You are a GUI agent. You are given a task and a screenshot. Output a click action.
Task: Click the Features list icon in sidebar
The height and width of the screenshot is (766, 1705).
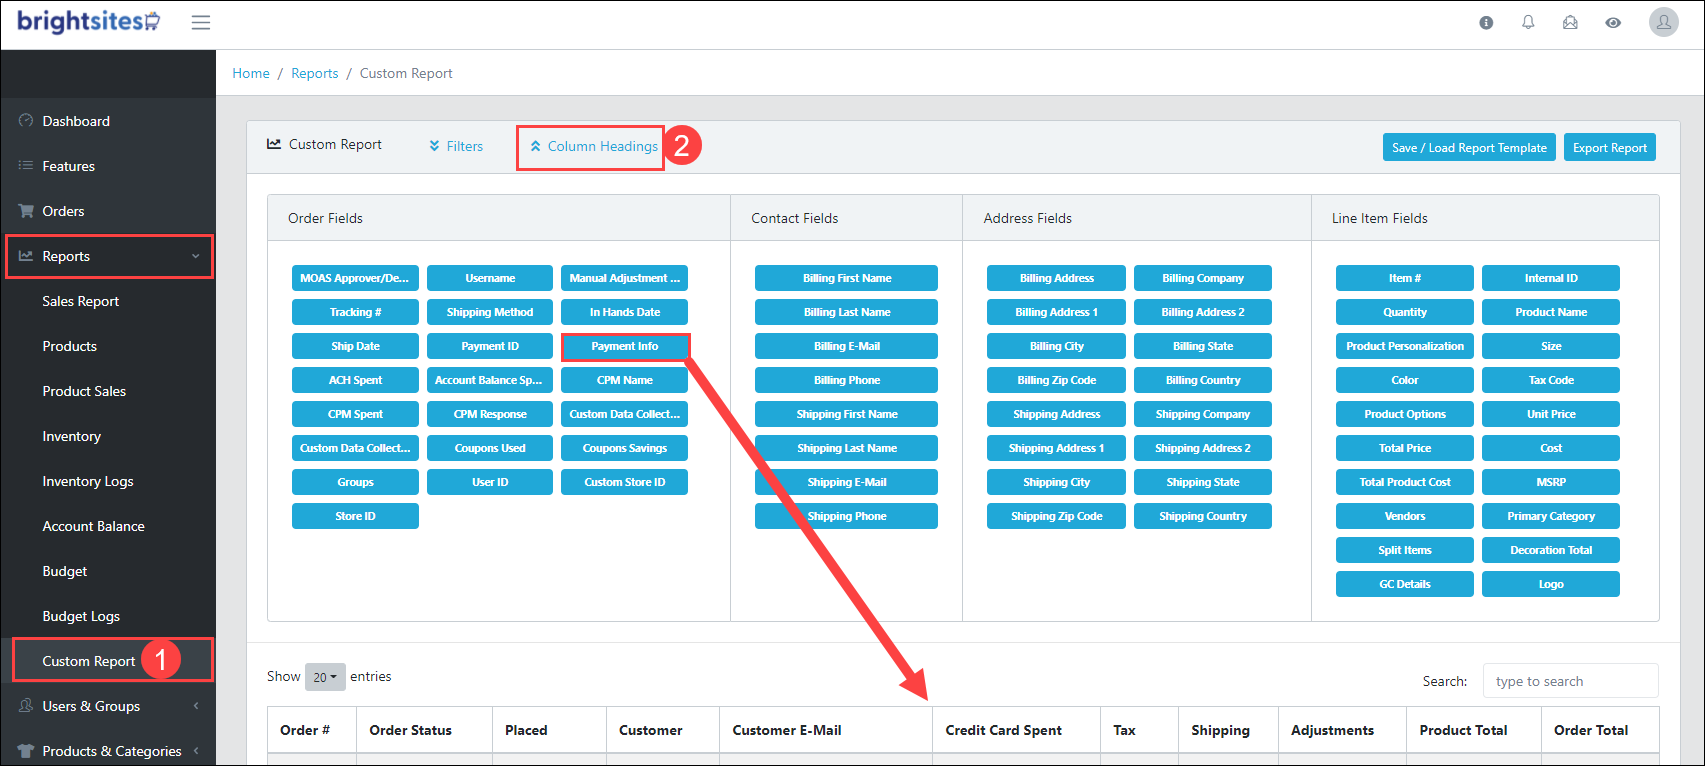[x=26, y=166]
